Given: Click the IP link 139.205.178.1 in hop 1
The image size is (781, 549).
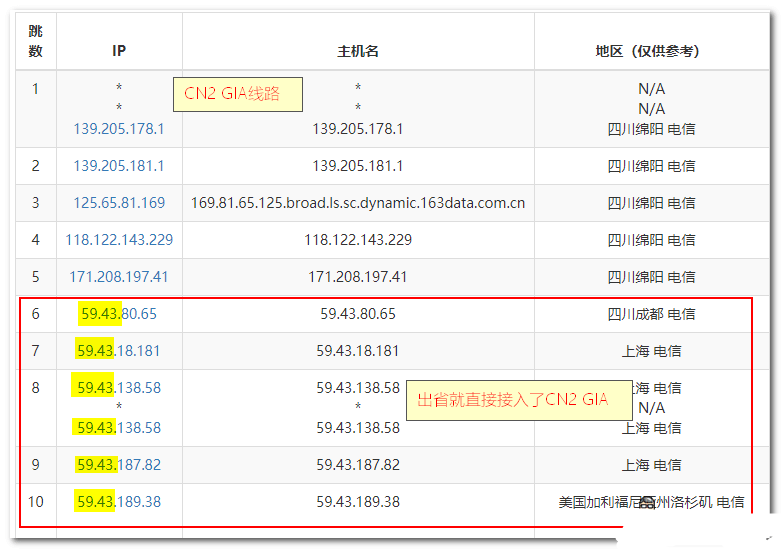Looking at the screenshot, I should (119, 129).
